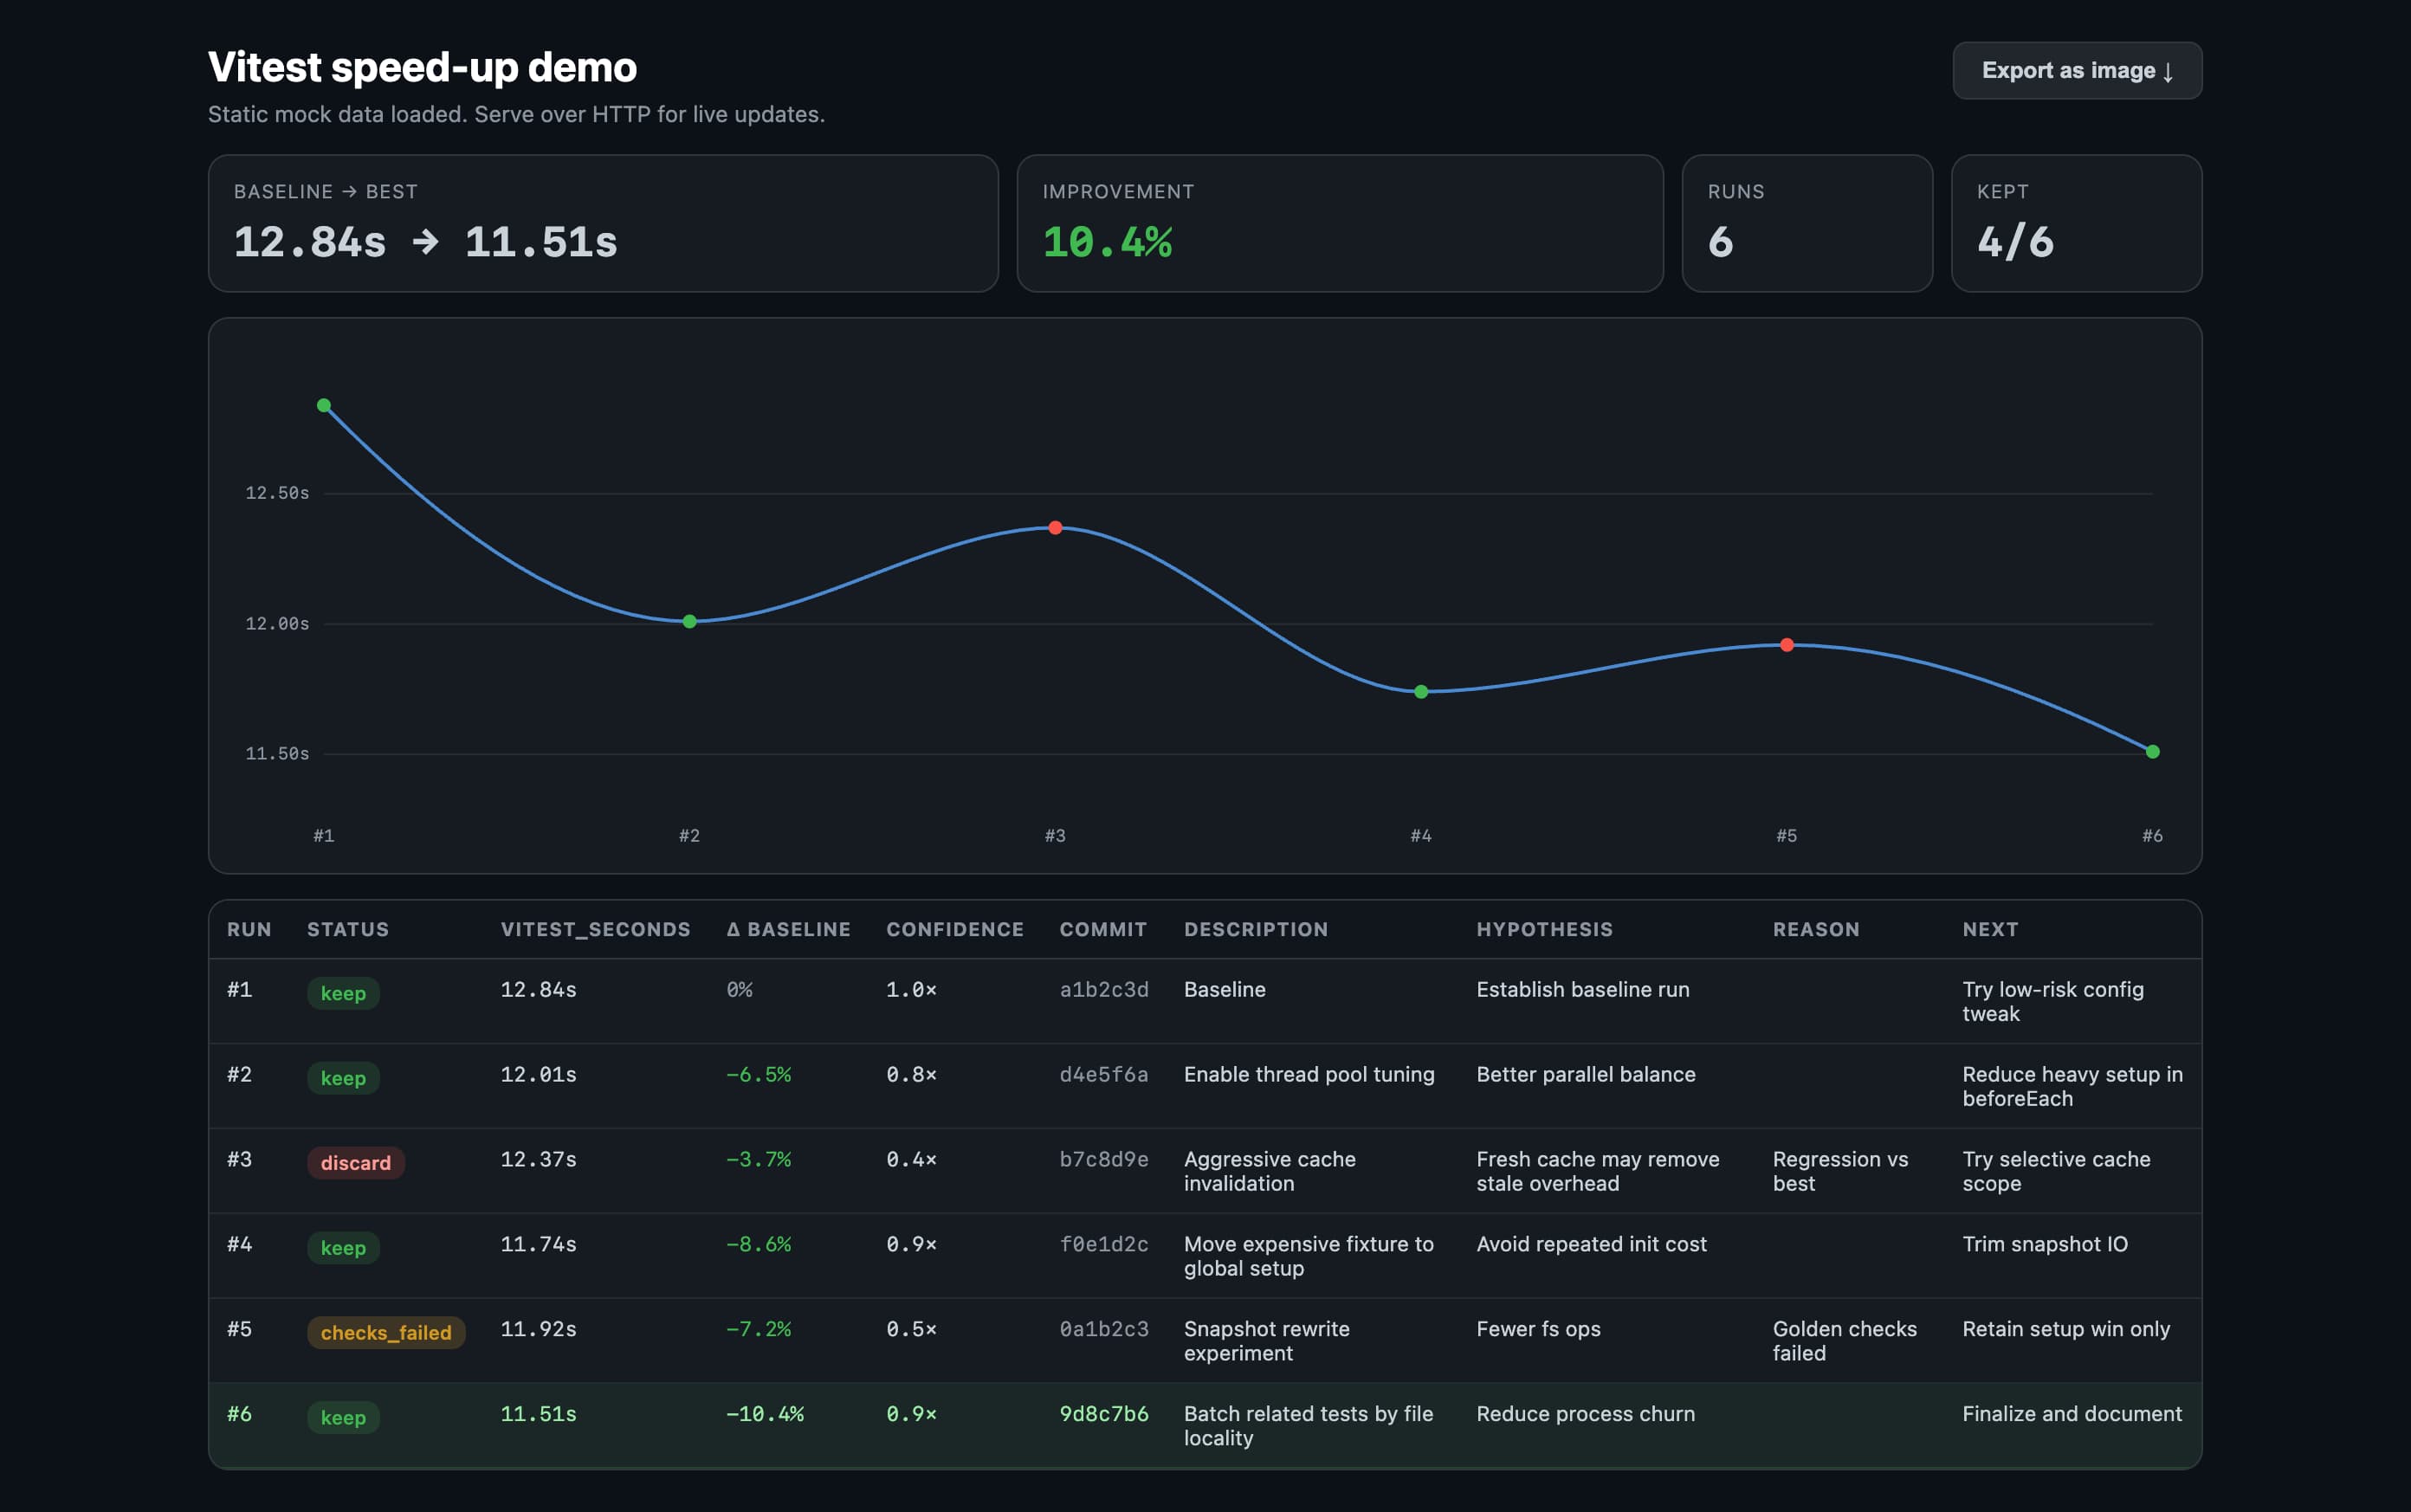Sort by the VITEST_SECONDS column header

(x=596, y=929)
